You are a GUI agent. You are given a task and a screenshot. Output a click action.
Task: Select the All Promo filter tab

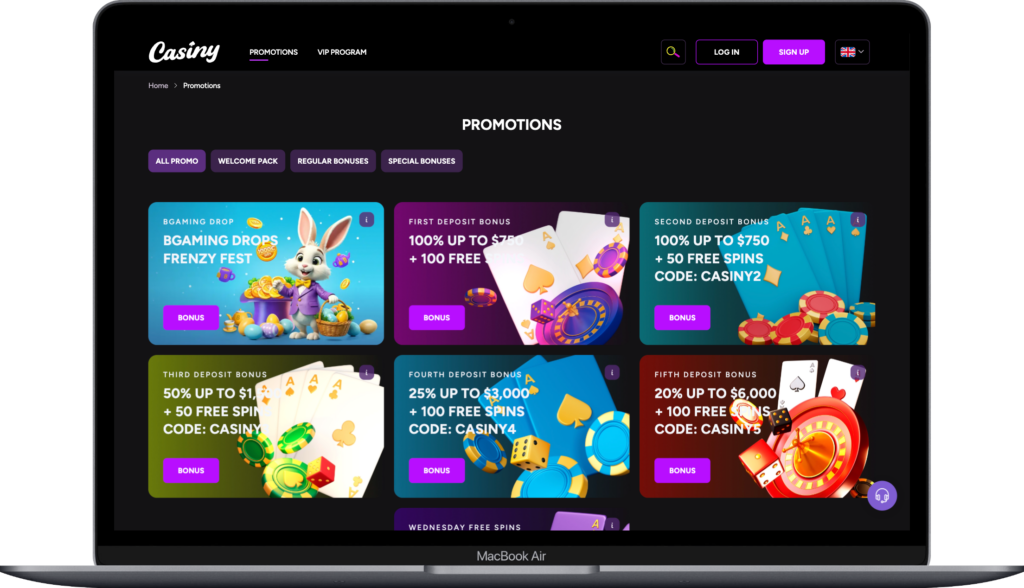pyautogui.click(x=176, y=161)
